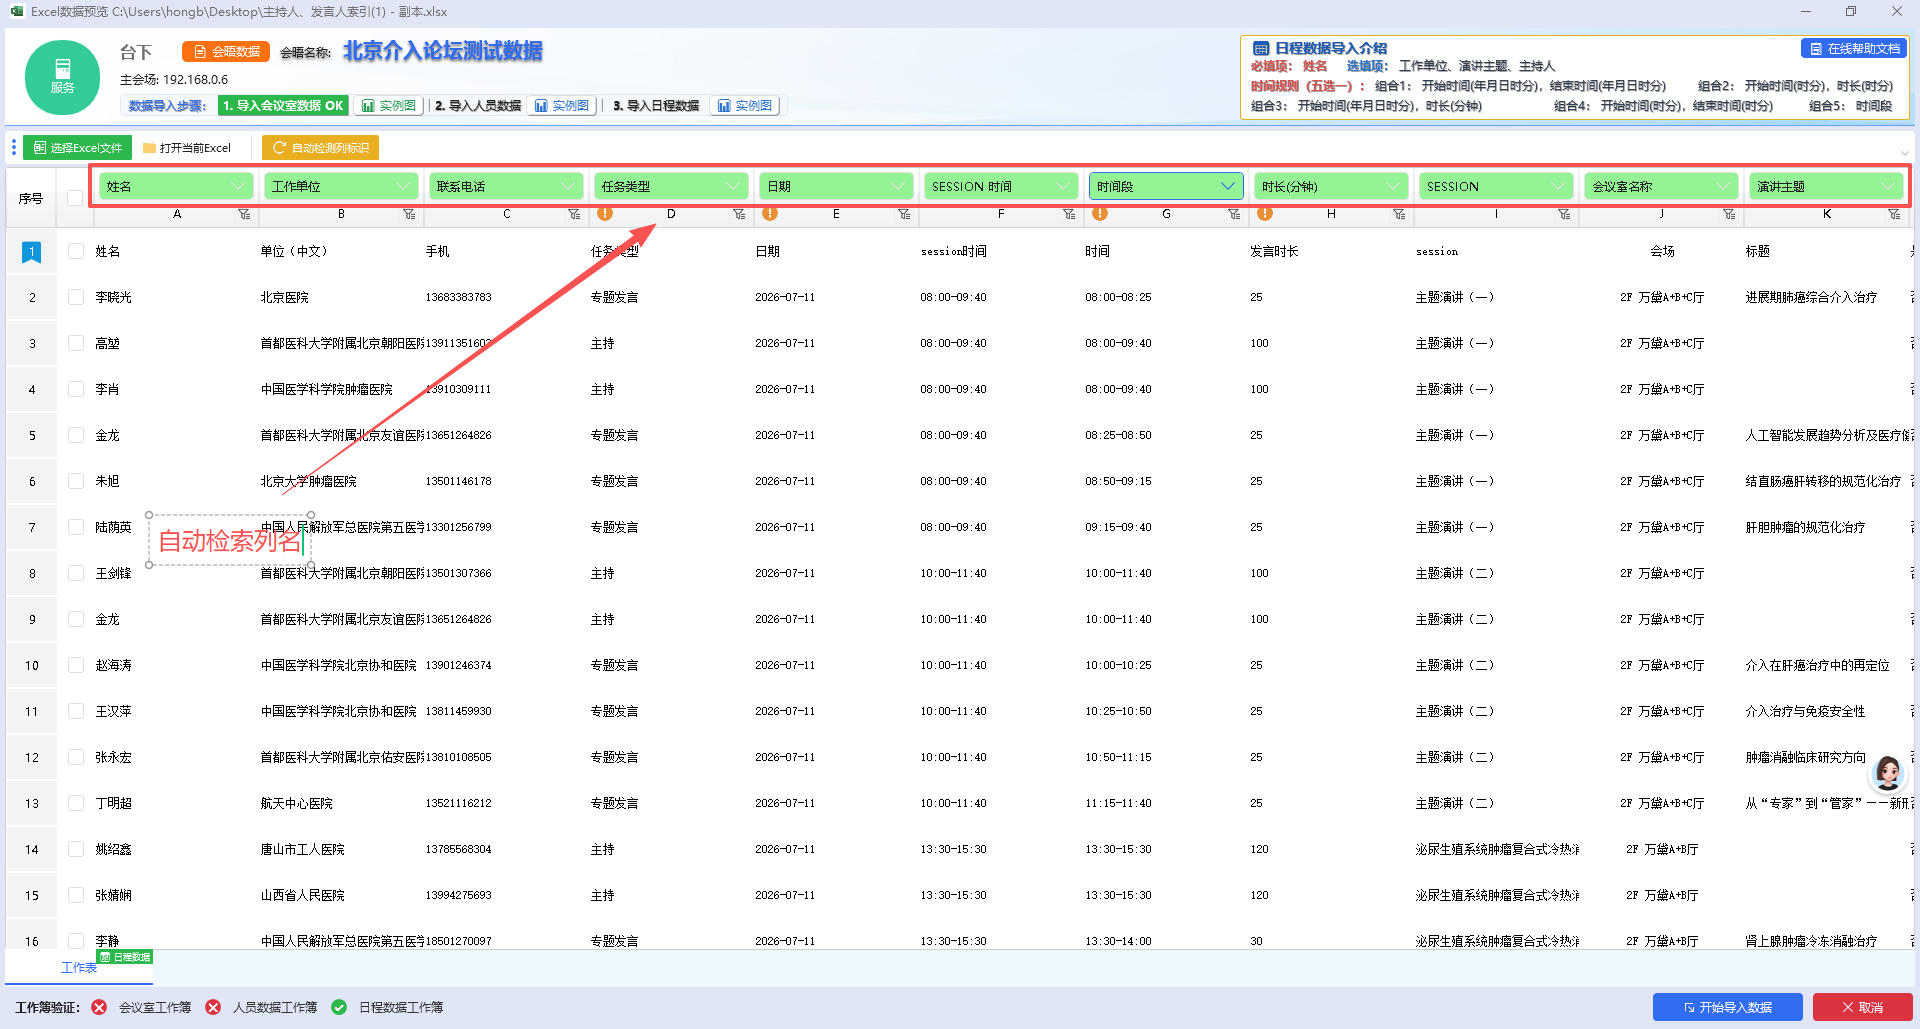This screenshot has height=1029, width=1920.
Task: Click the green check beside 日程数据工作簿
Action: (x=339, y=1007)
